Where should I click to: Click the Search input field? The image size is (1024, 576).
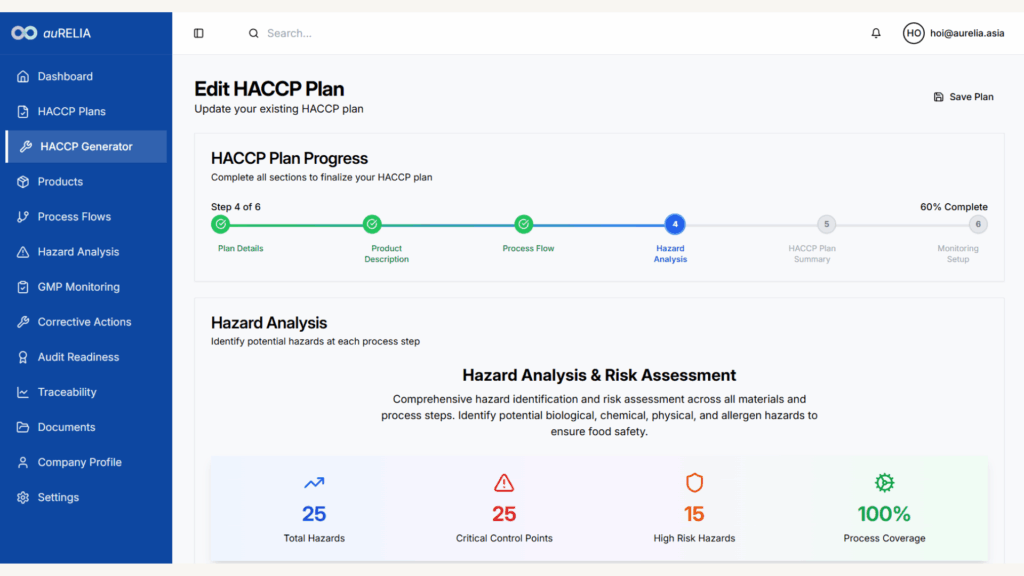pyautogui.click(x=400, y=33)
